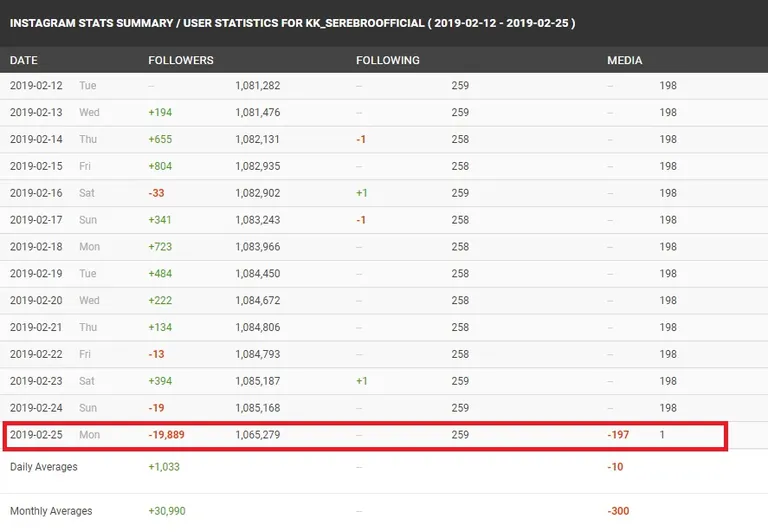The width and height of the screenshot is (768, 532).
Task: Click follower total 1,085,187
Action: click(258, 381)
